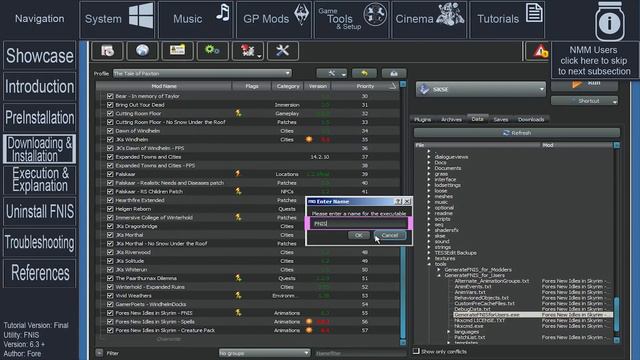Switch to the Plugins tab
Viewport: 640px width, 360px height.
[422, 119]
